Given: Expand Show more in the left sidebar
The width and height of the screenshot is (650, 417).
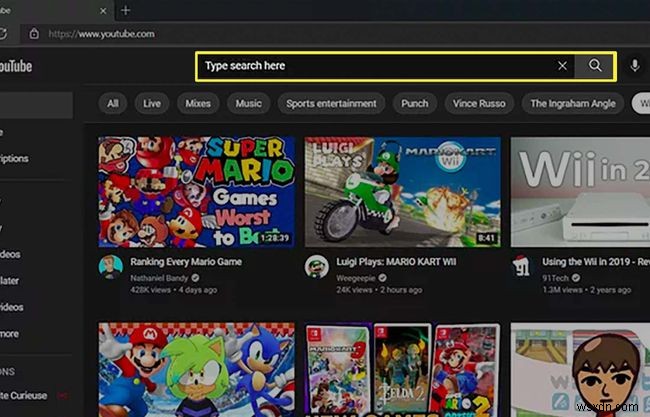Looking at the screenshot, I should point(9,334).
